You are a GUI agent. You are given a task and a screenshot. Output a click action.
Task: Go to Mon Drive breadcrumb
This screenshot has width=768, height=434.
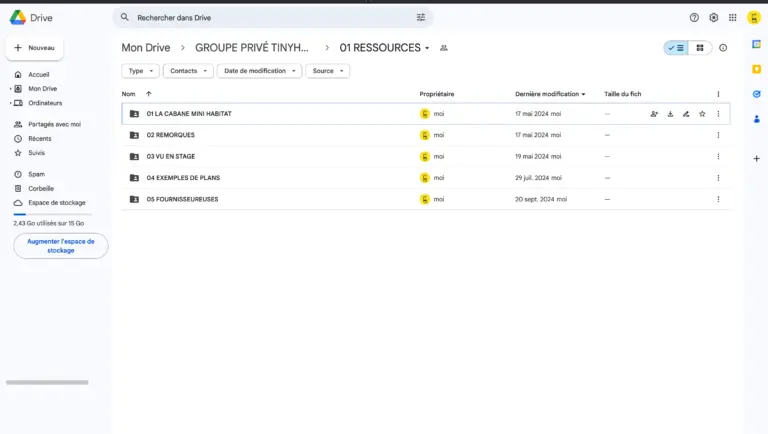146,48
